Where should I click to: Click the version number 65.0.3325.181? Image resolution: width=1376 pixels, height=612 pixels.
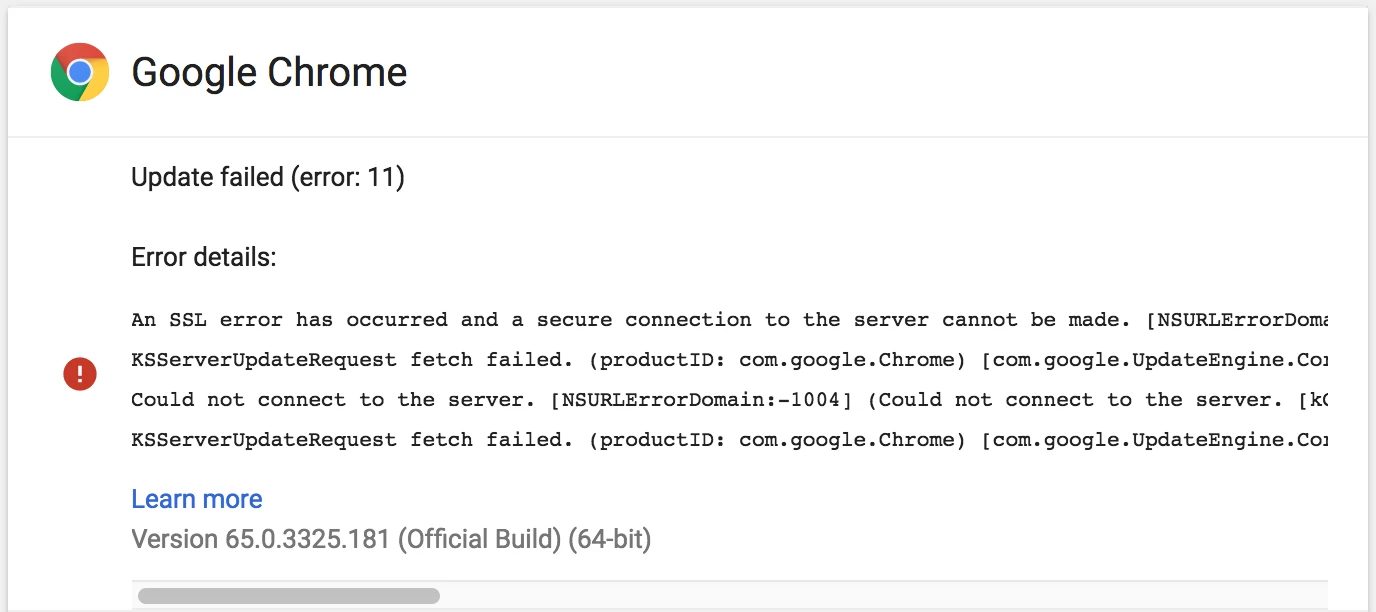click(306, 540)
